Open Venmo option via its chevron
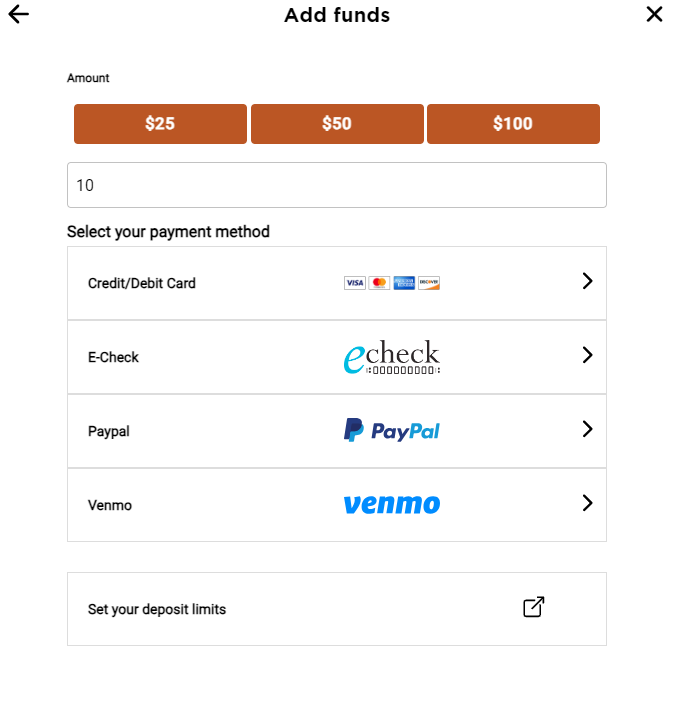Screen dimensions: 678x701 (587, 503)
